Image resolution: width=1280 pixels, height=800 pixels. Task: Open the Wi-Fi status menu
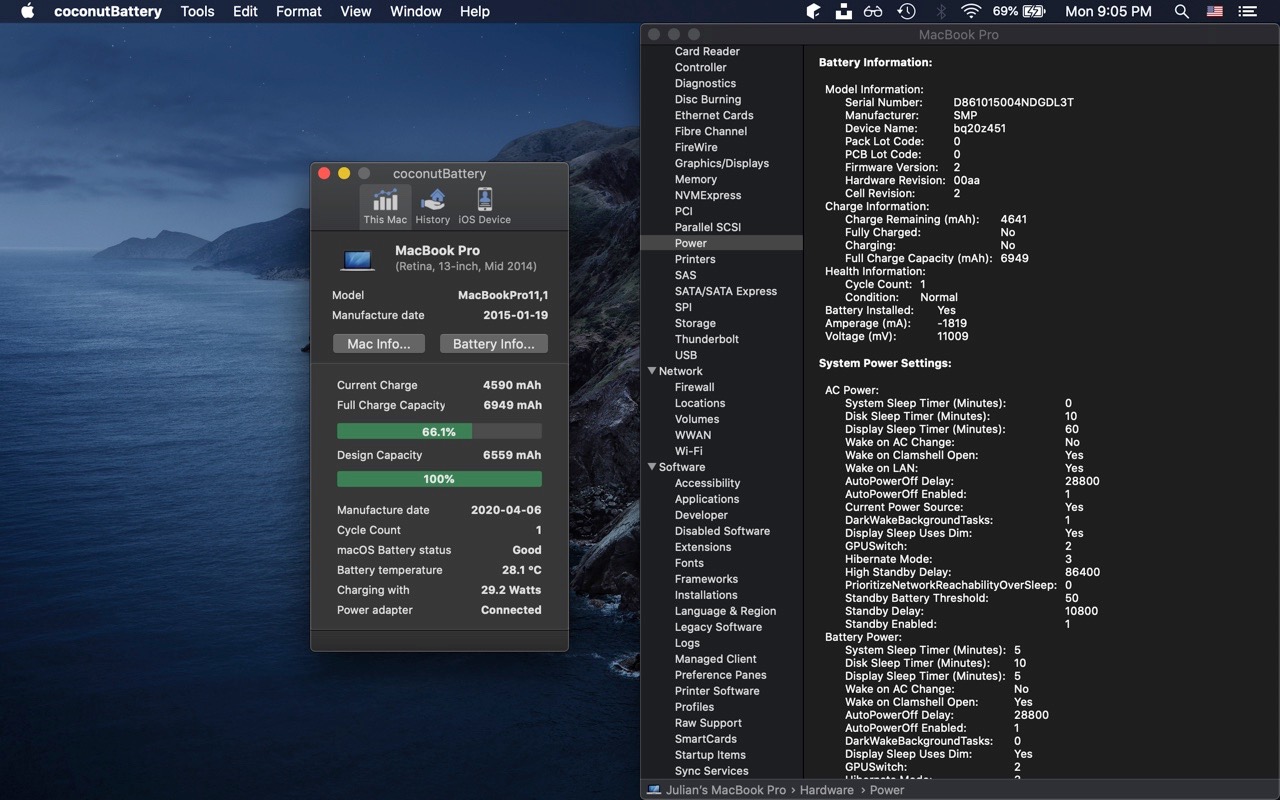pyautogui.click(x=970, y=12)
